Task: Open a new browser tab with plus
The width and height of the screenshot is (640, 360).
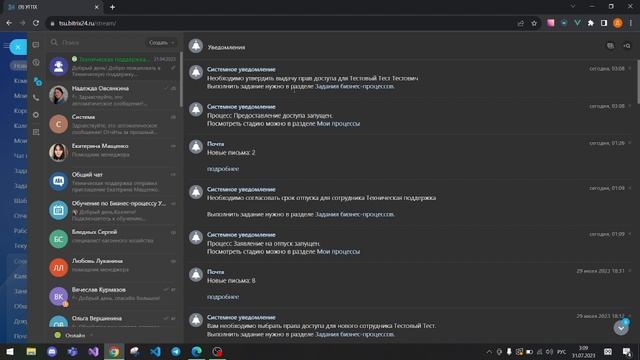Action: tap(112, 7)
